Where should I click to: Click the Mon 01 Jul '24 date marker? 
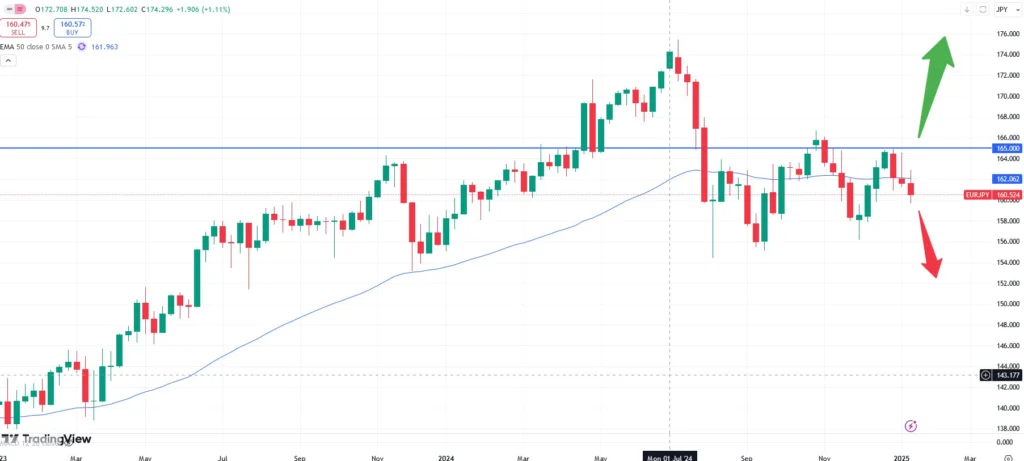click(x=669, y=455)
